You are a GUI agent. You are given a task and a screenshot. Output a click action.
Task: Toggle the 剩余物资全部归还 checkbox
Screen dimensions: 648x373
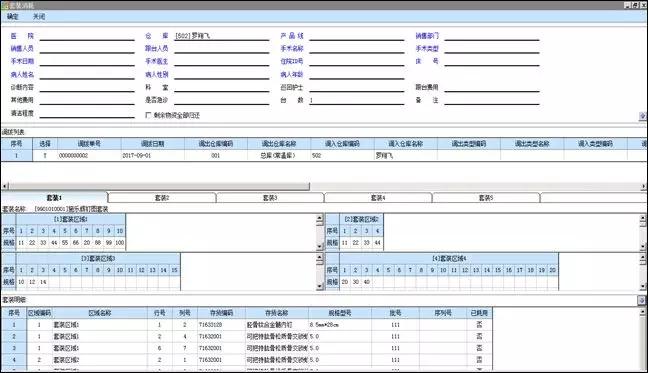148,115
